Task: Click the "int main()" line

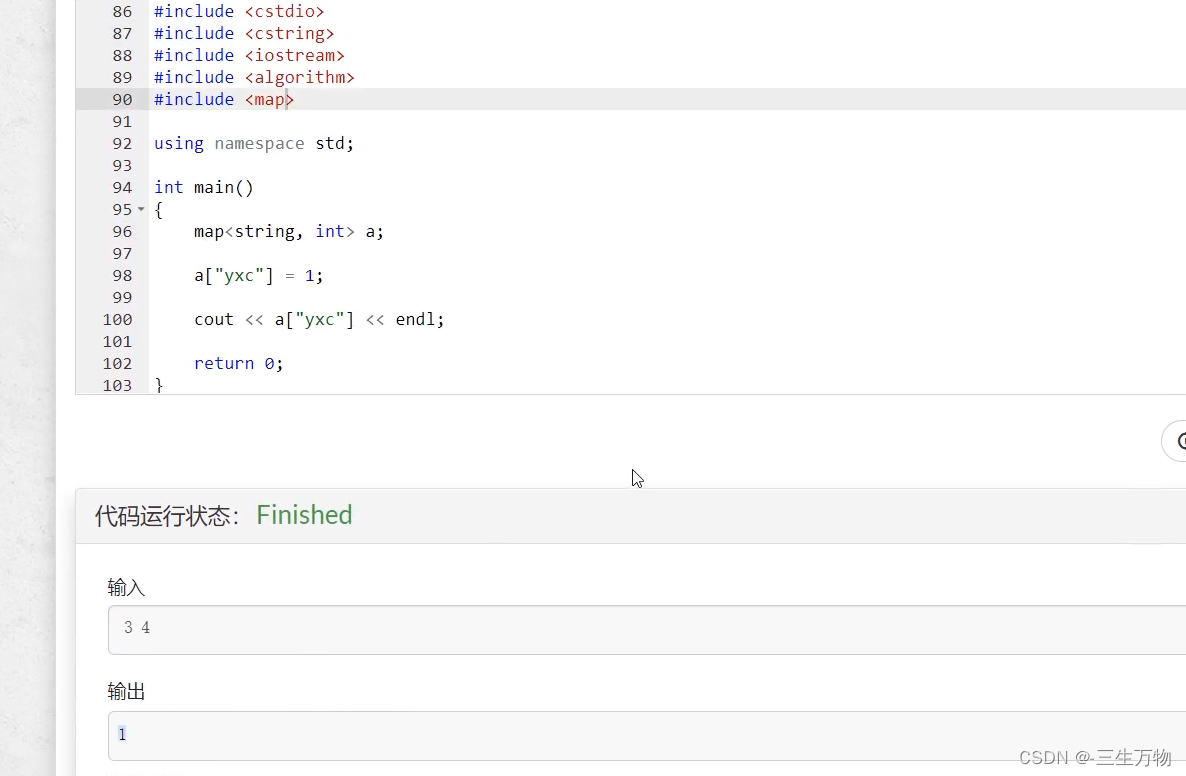Action: (x=203, y=188)
